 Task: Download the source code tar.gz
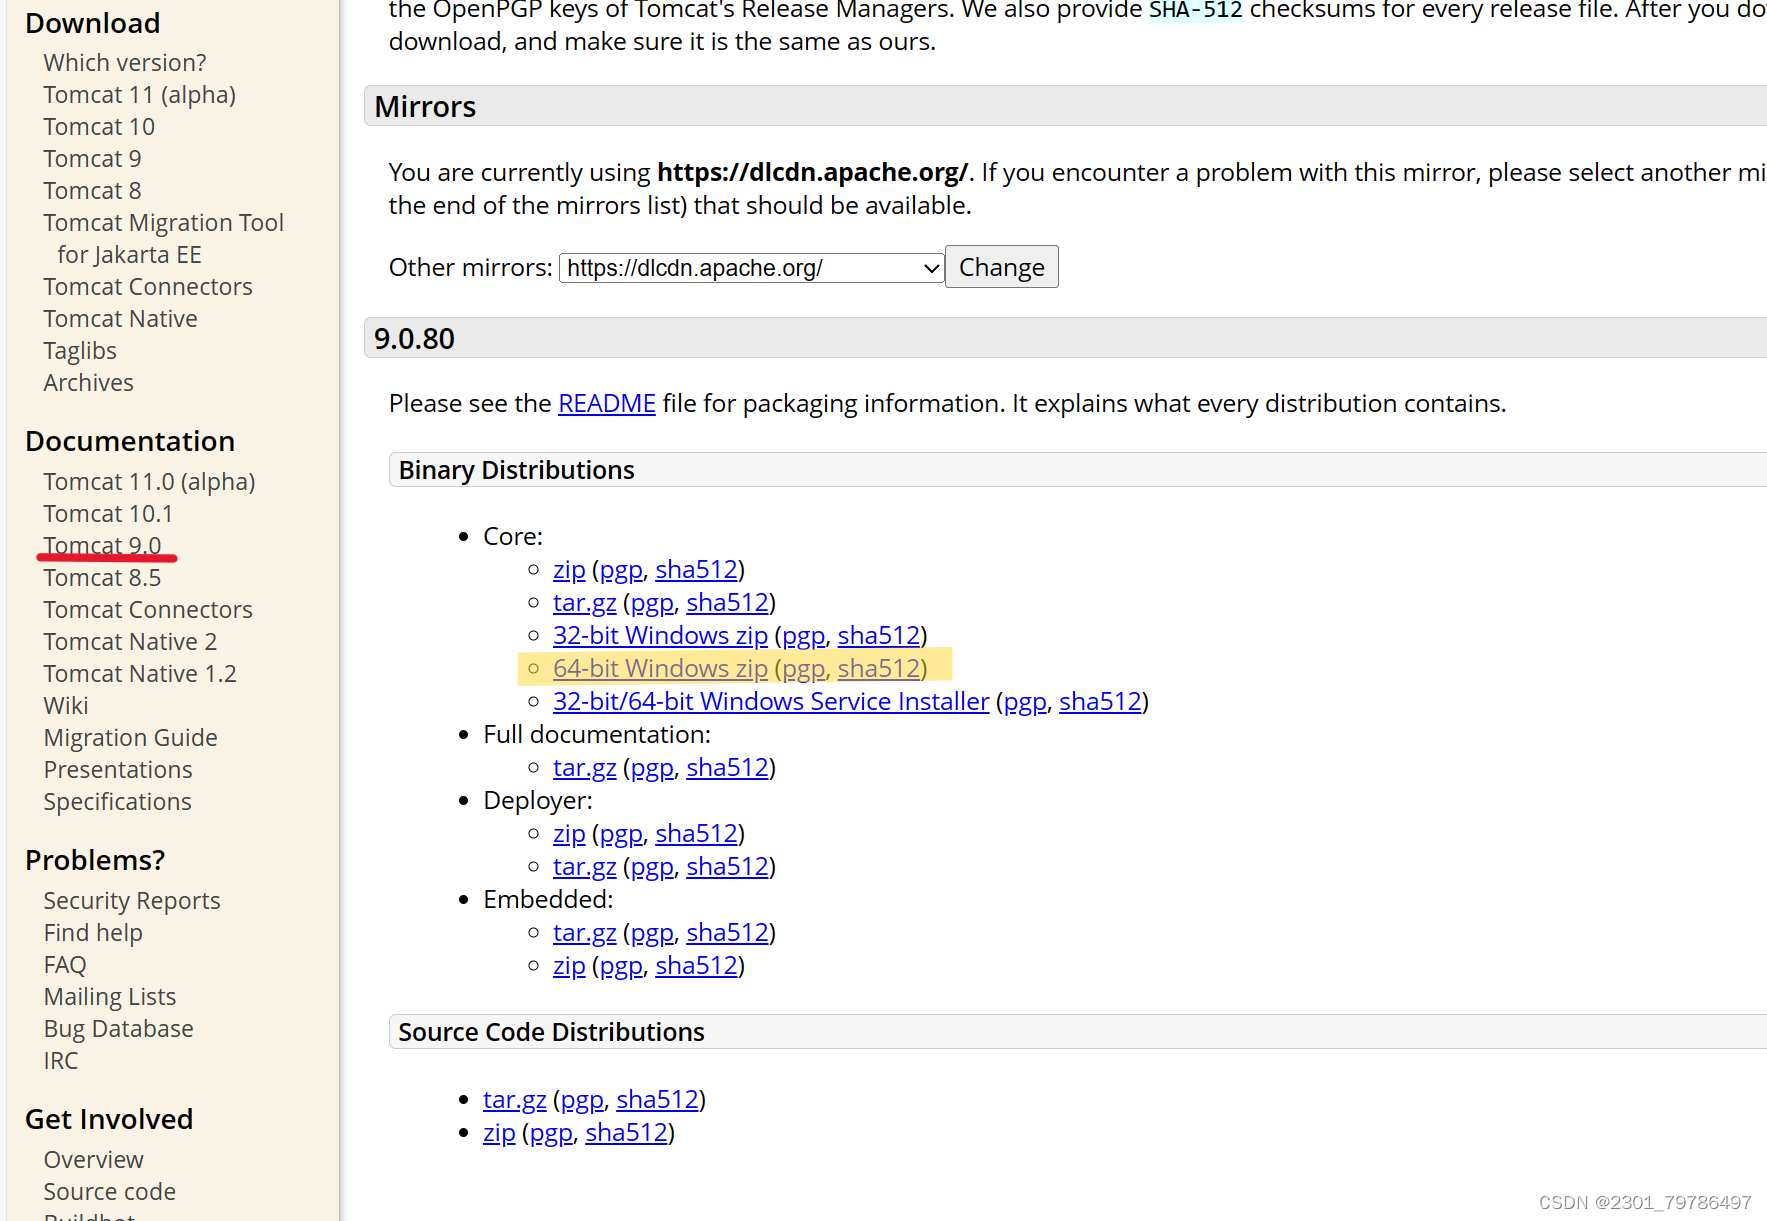click(514, 1099)
